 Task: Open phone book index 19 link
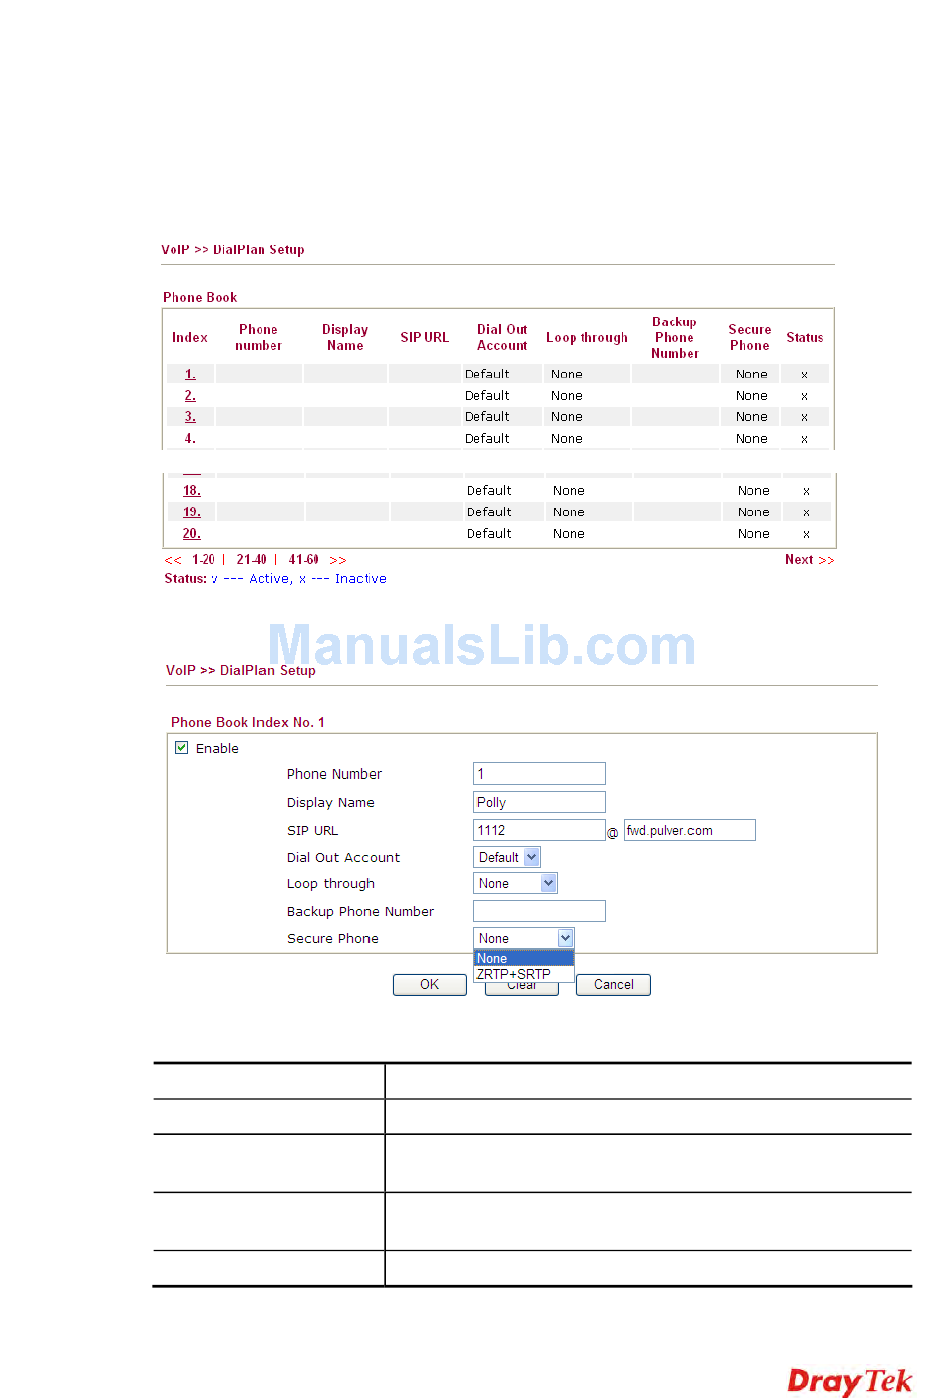coord(192,512)
